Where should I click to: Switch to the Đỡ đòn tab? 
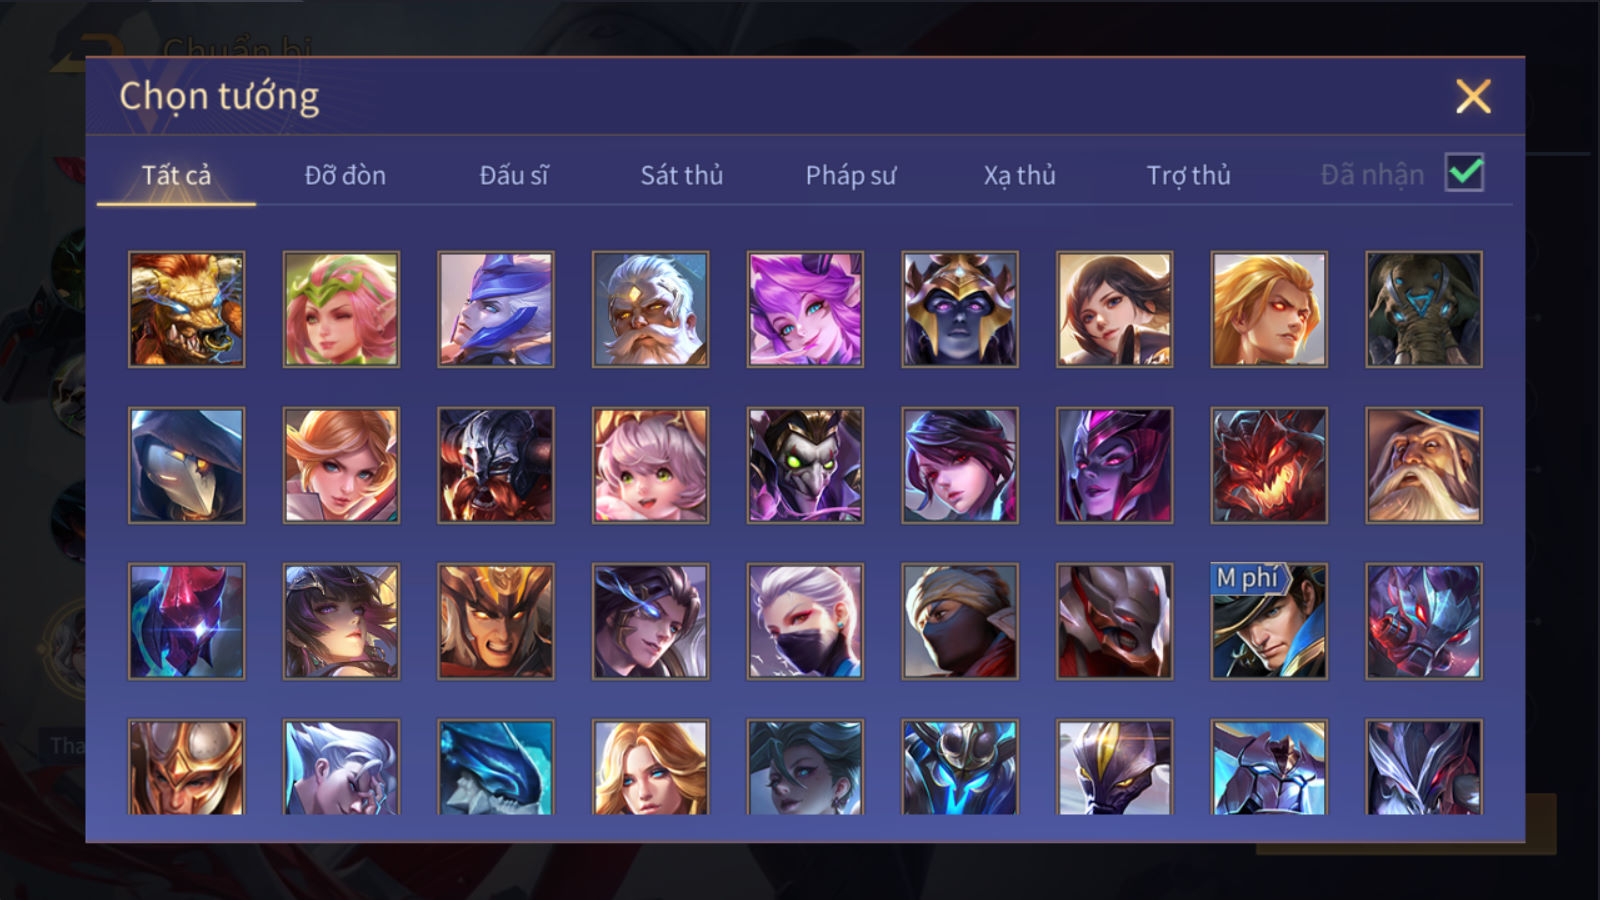345,175
